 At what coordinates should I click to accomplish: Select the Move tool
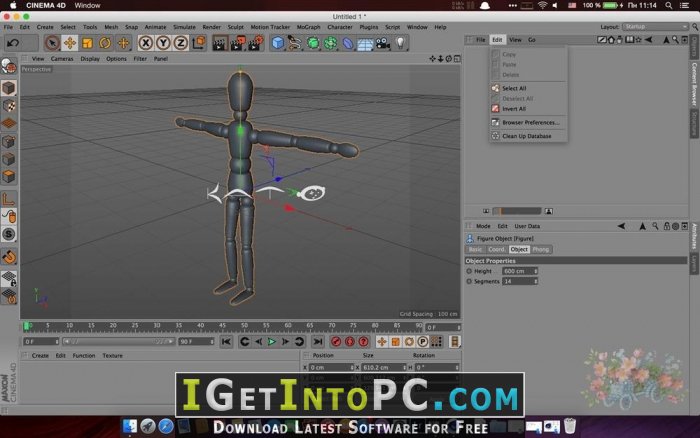[x=70, y=43]
